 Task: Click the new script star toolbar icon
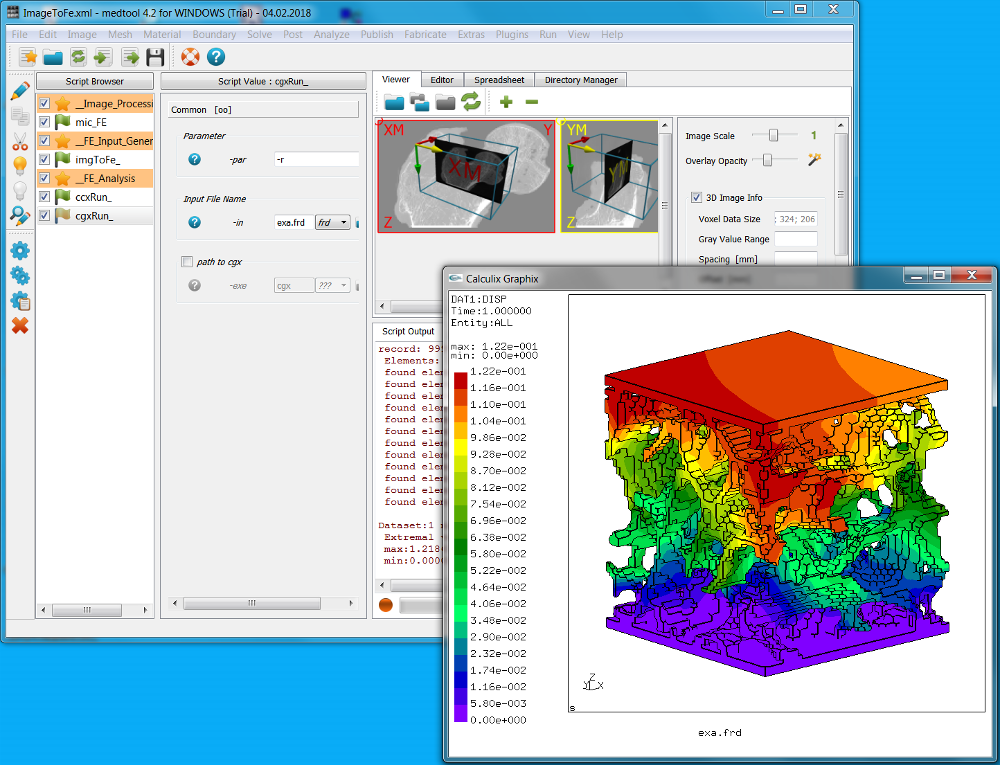(27, 57)
